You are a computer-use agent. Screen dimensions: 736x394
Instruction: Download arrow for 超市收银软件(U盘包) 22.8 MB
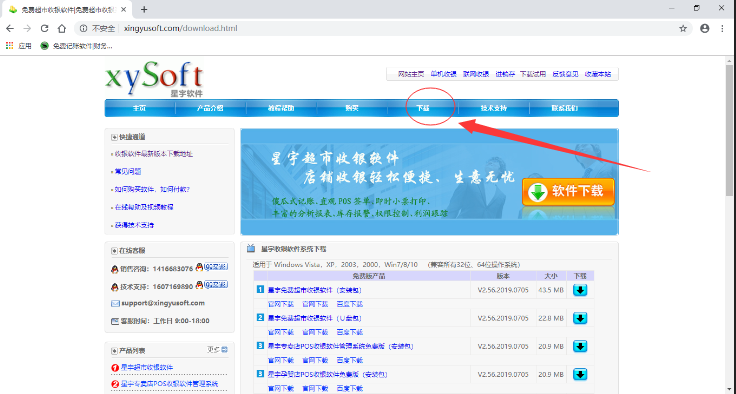[x=580, y=318]
